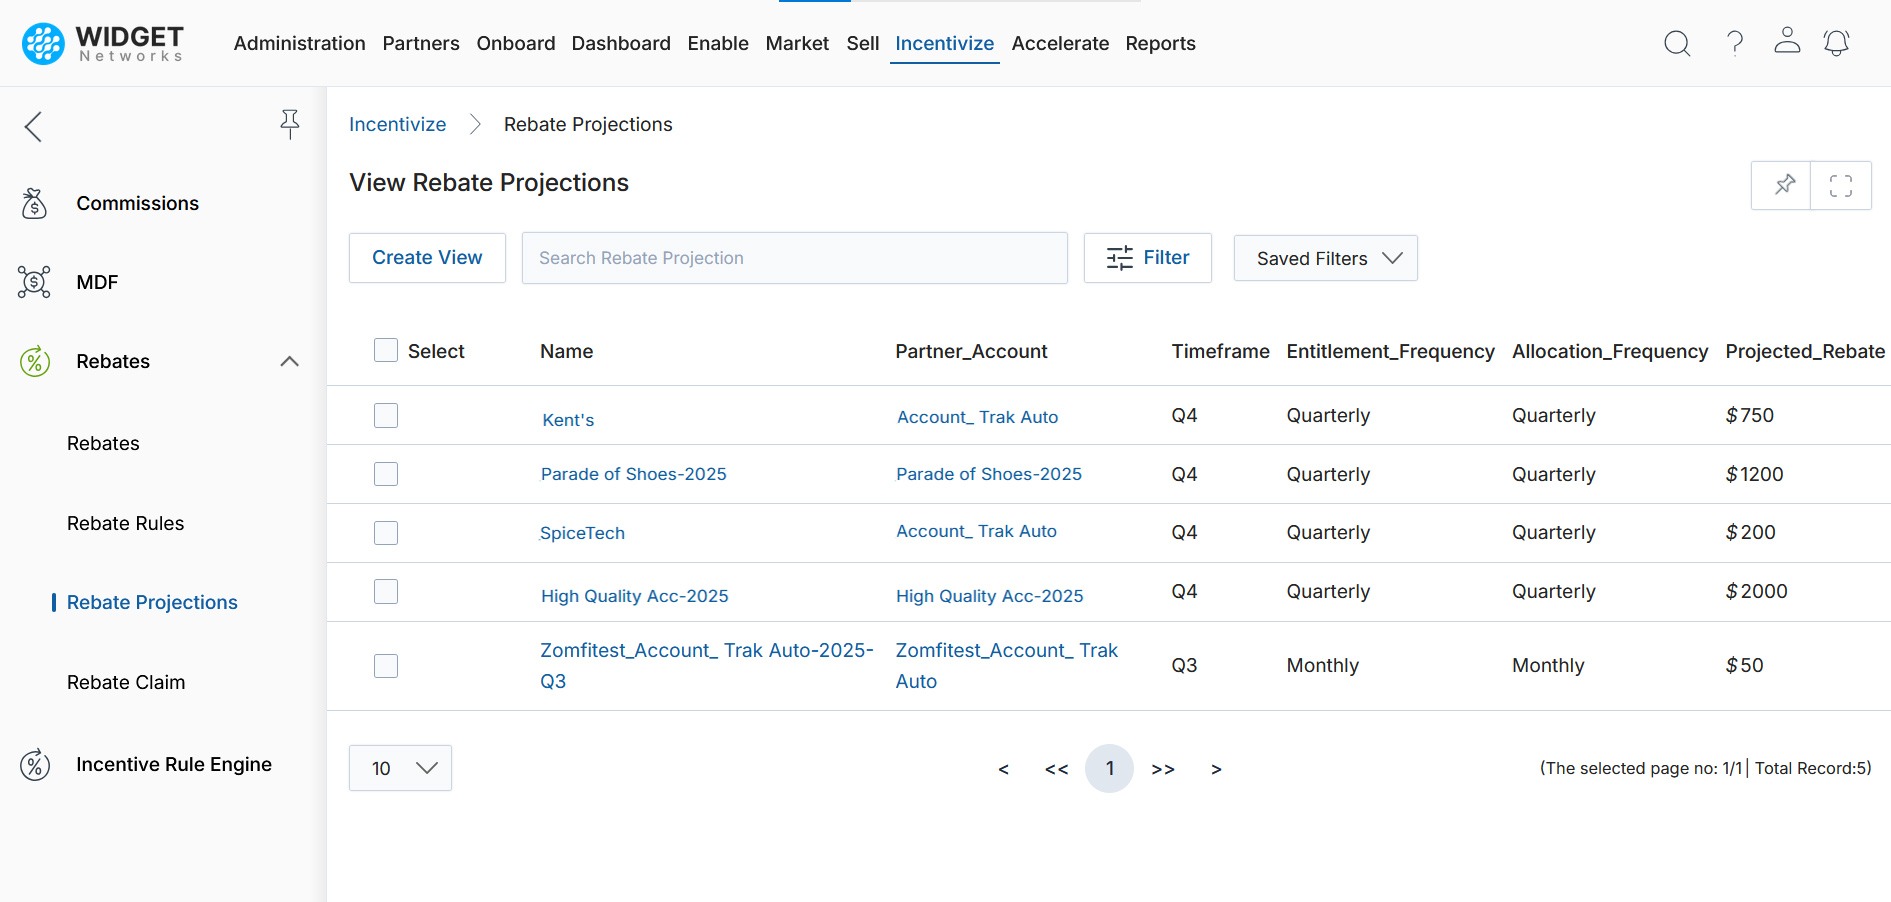
Task: Open the Filter button
Action: [x=1147, y=258]
